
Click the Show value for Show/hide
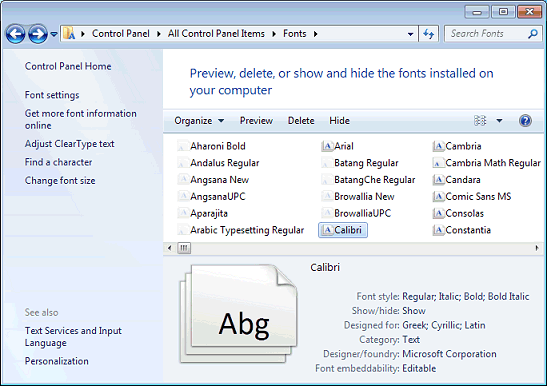414,311
